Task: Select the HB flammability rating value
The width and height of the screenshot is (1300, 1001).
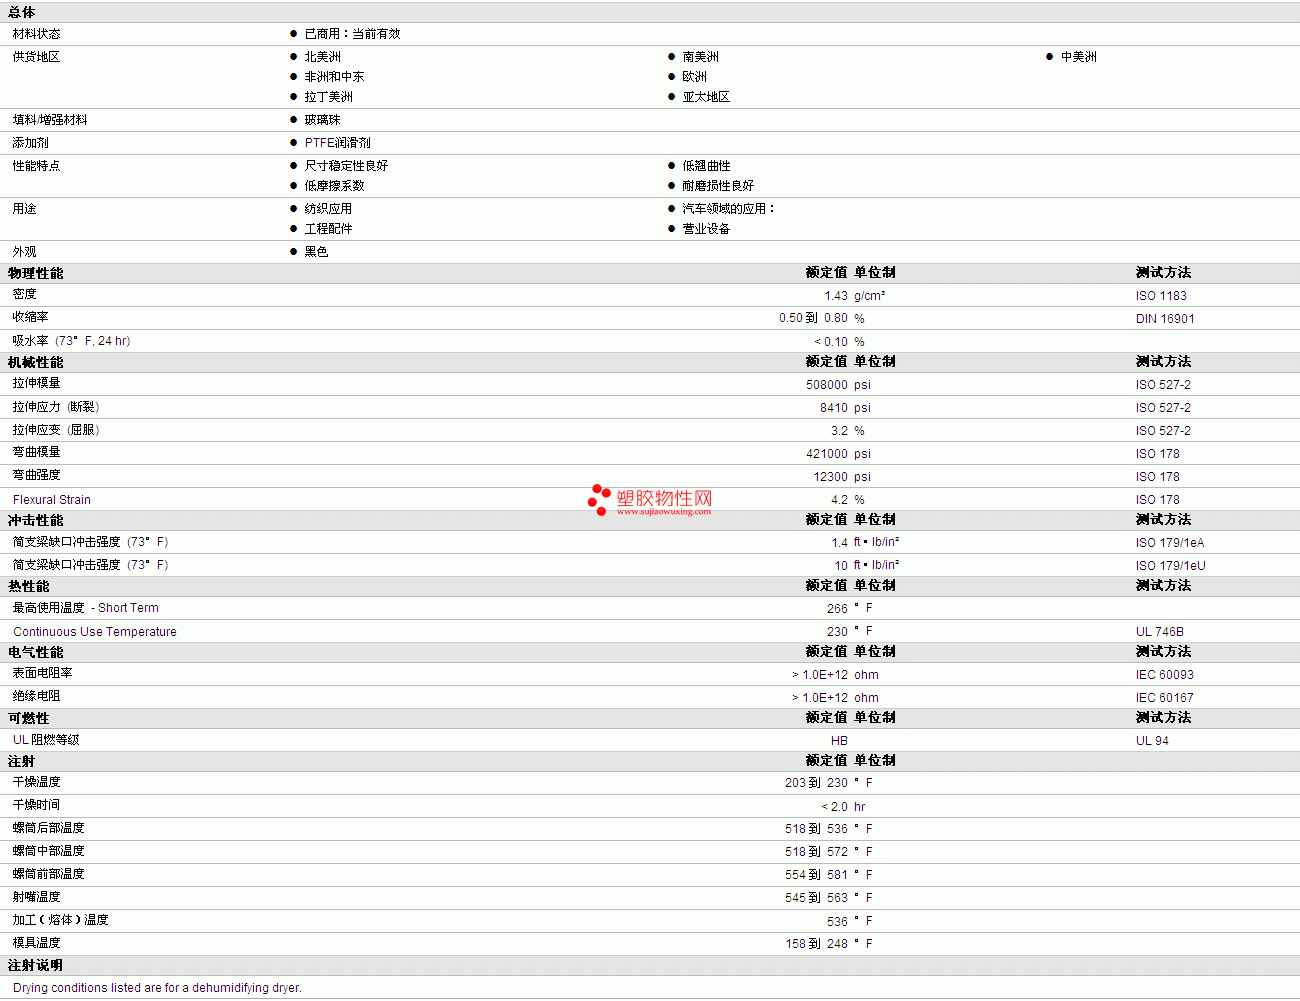Action: tap(839, 741)
